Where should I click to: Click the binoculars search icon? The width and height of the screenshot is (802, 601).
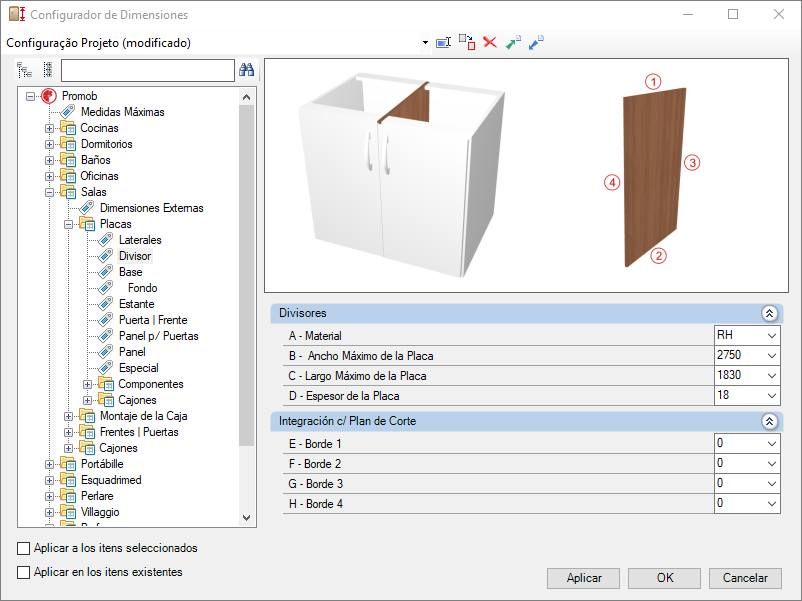(247, 70)
